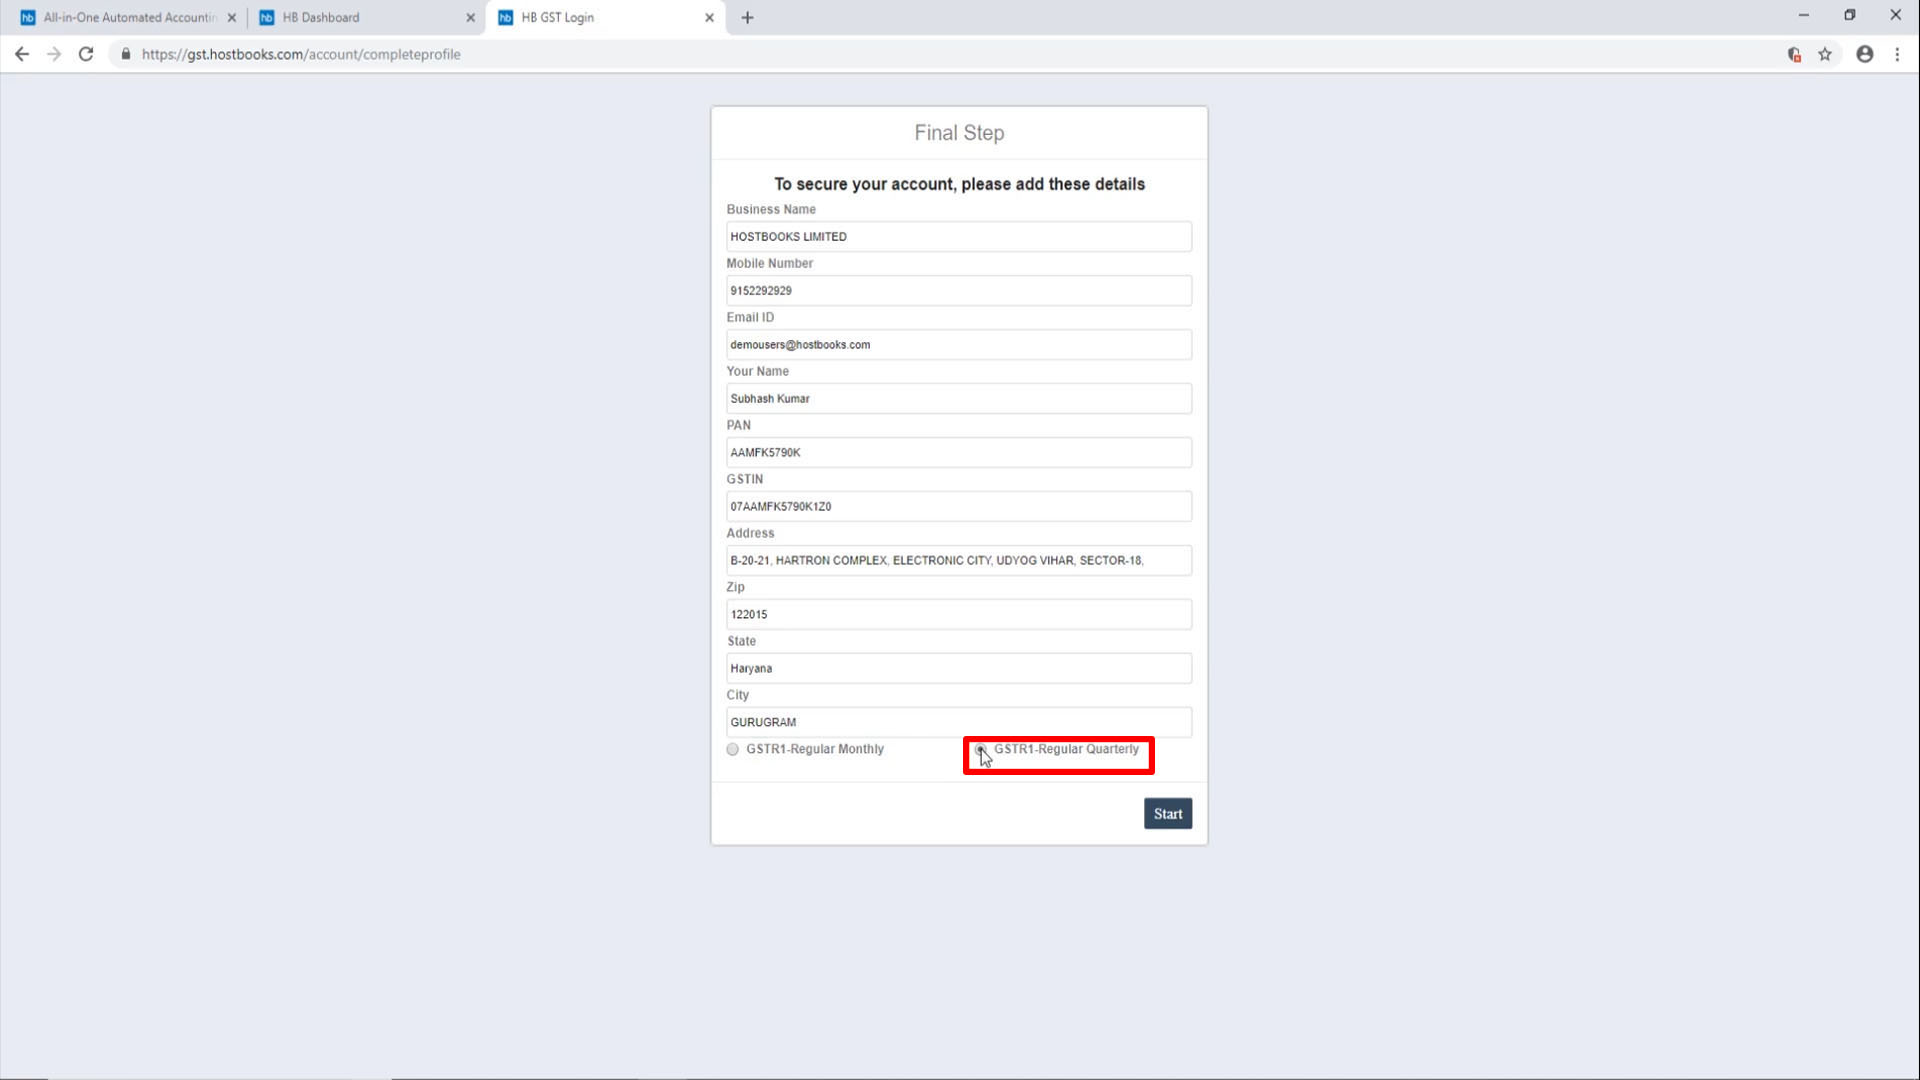Close the browser window
This screenshot has width=1920, height=1080.
1895,15
